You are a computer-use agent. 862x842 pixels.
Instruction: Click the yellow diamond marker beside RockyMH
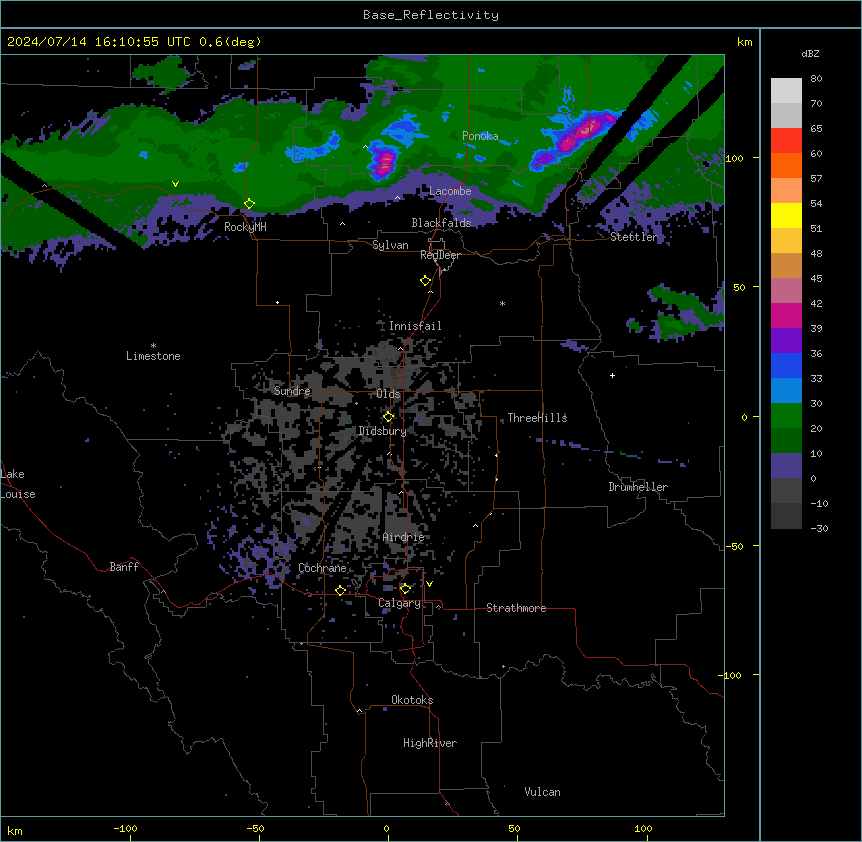click(249, 204)
